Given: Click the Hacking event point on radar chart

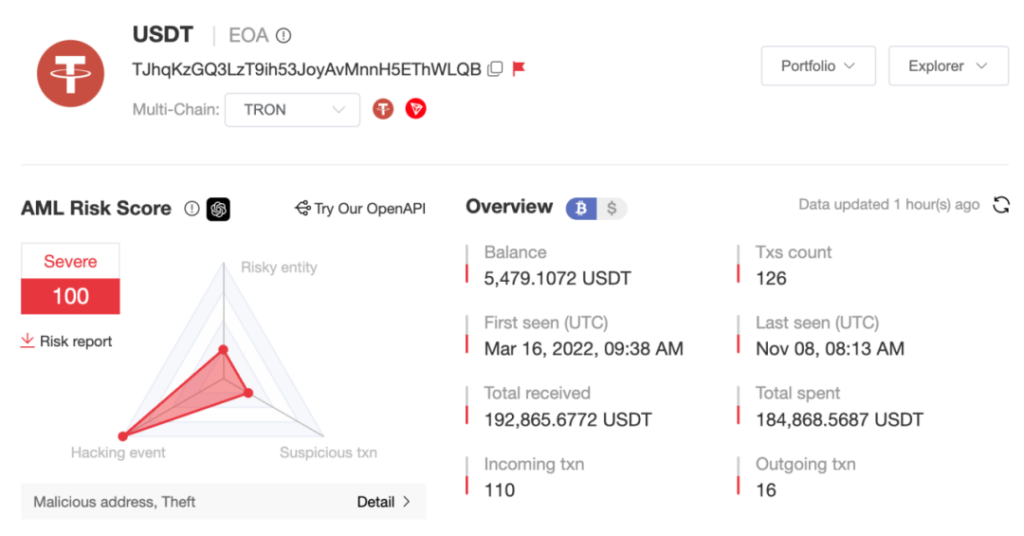Looking at the screenshot, I should pyautogui.click(x=123, y=436).
